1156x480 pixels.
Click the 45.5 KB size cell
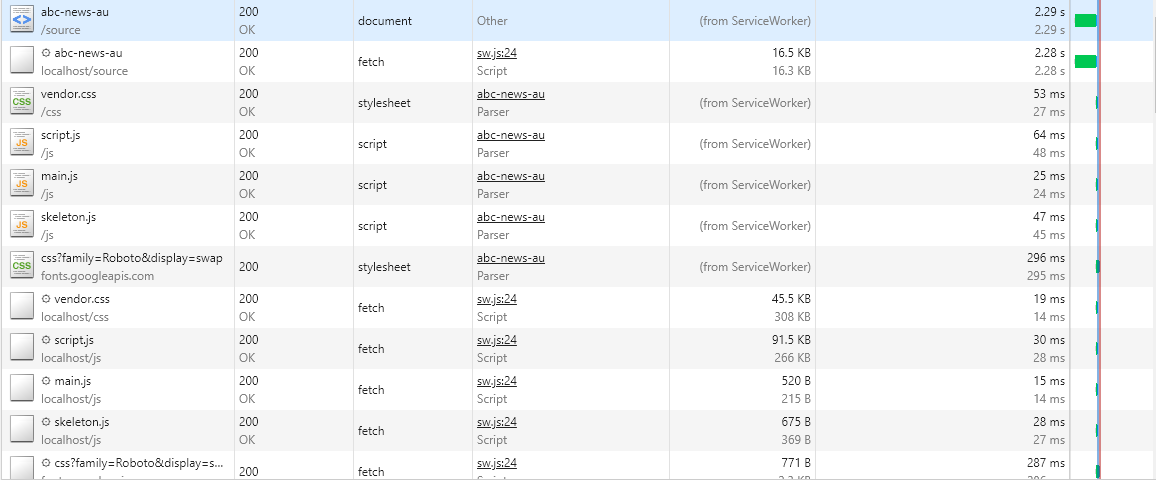point(790,299)
